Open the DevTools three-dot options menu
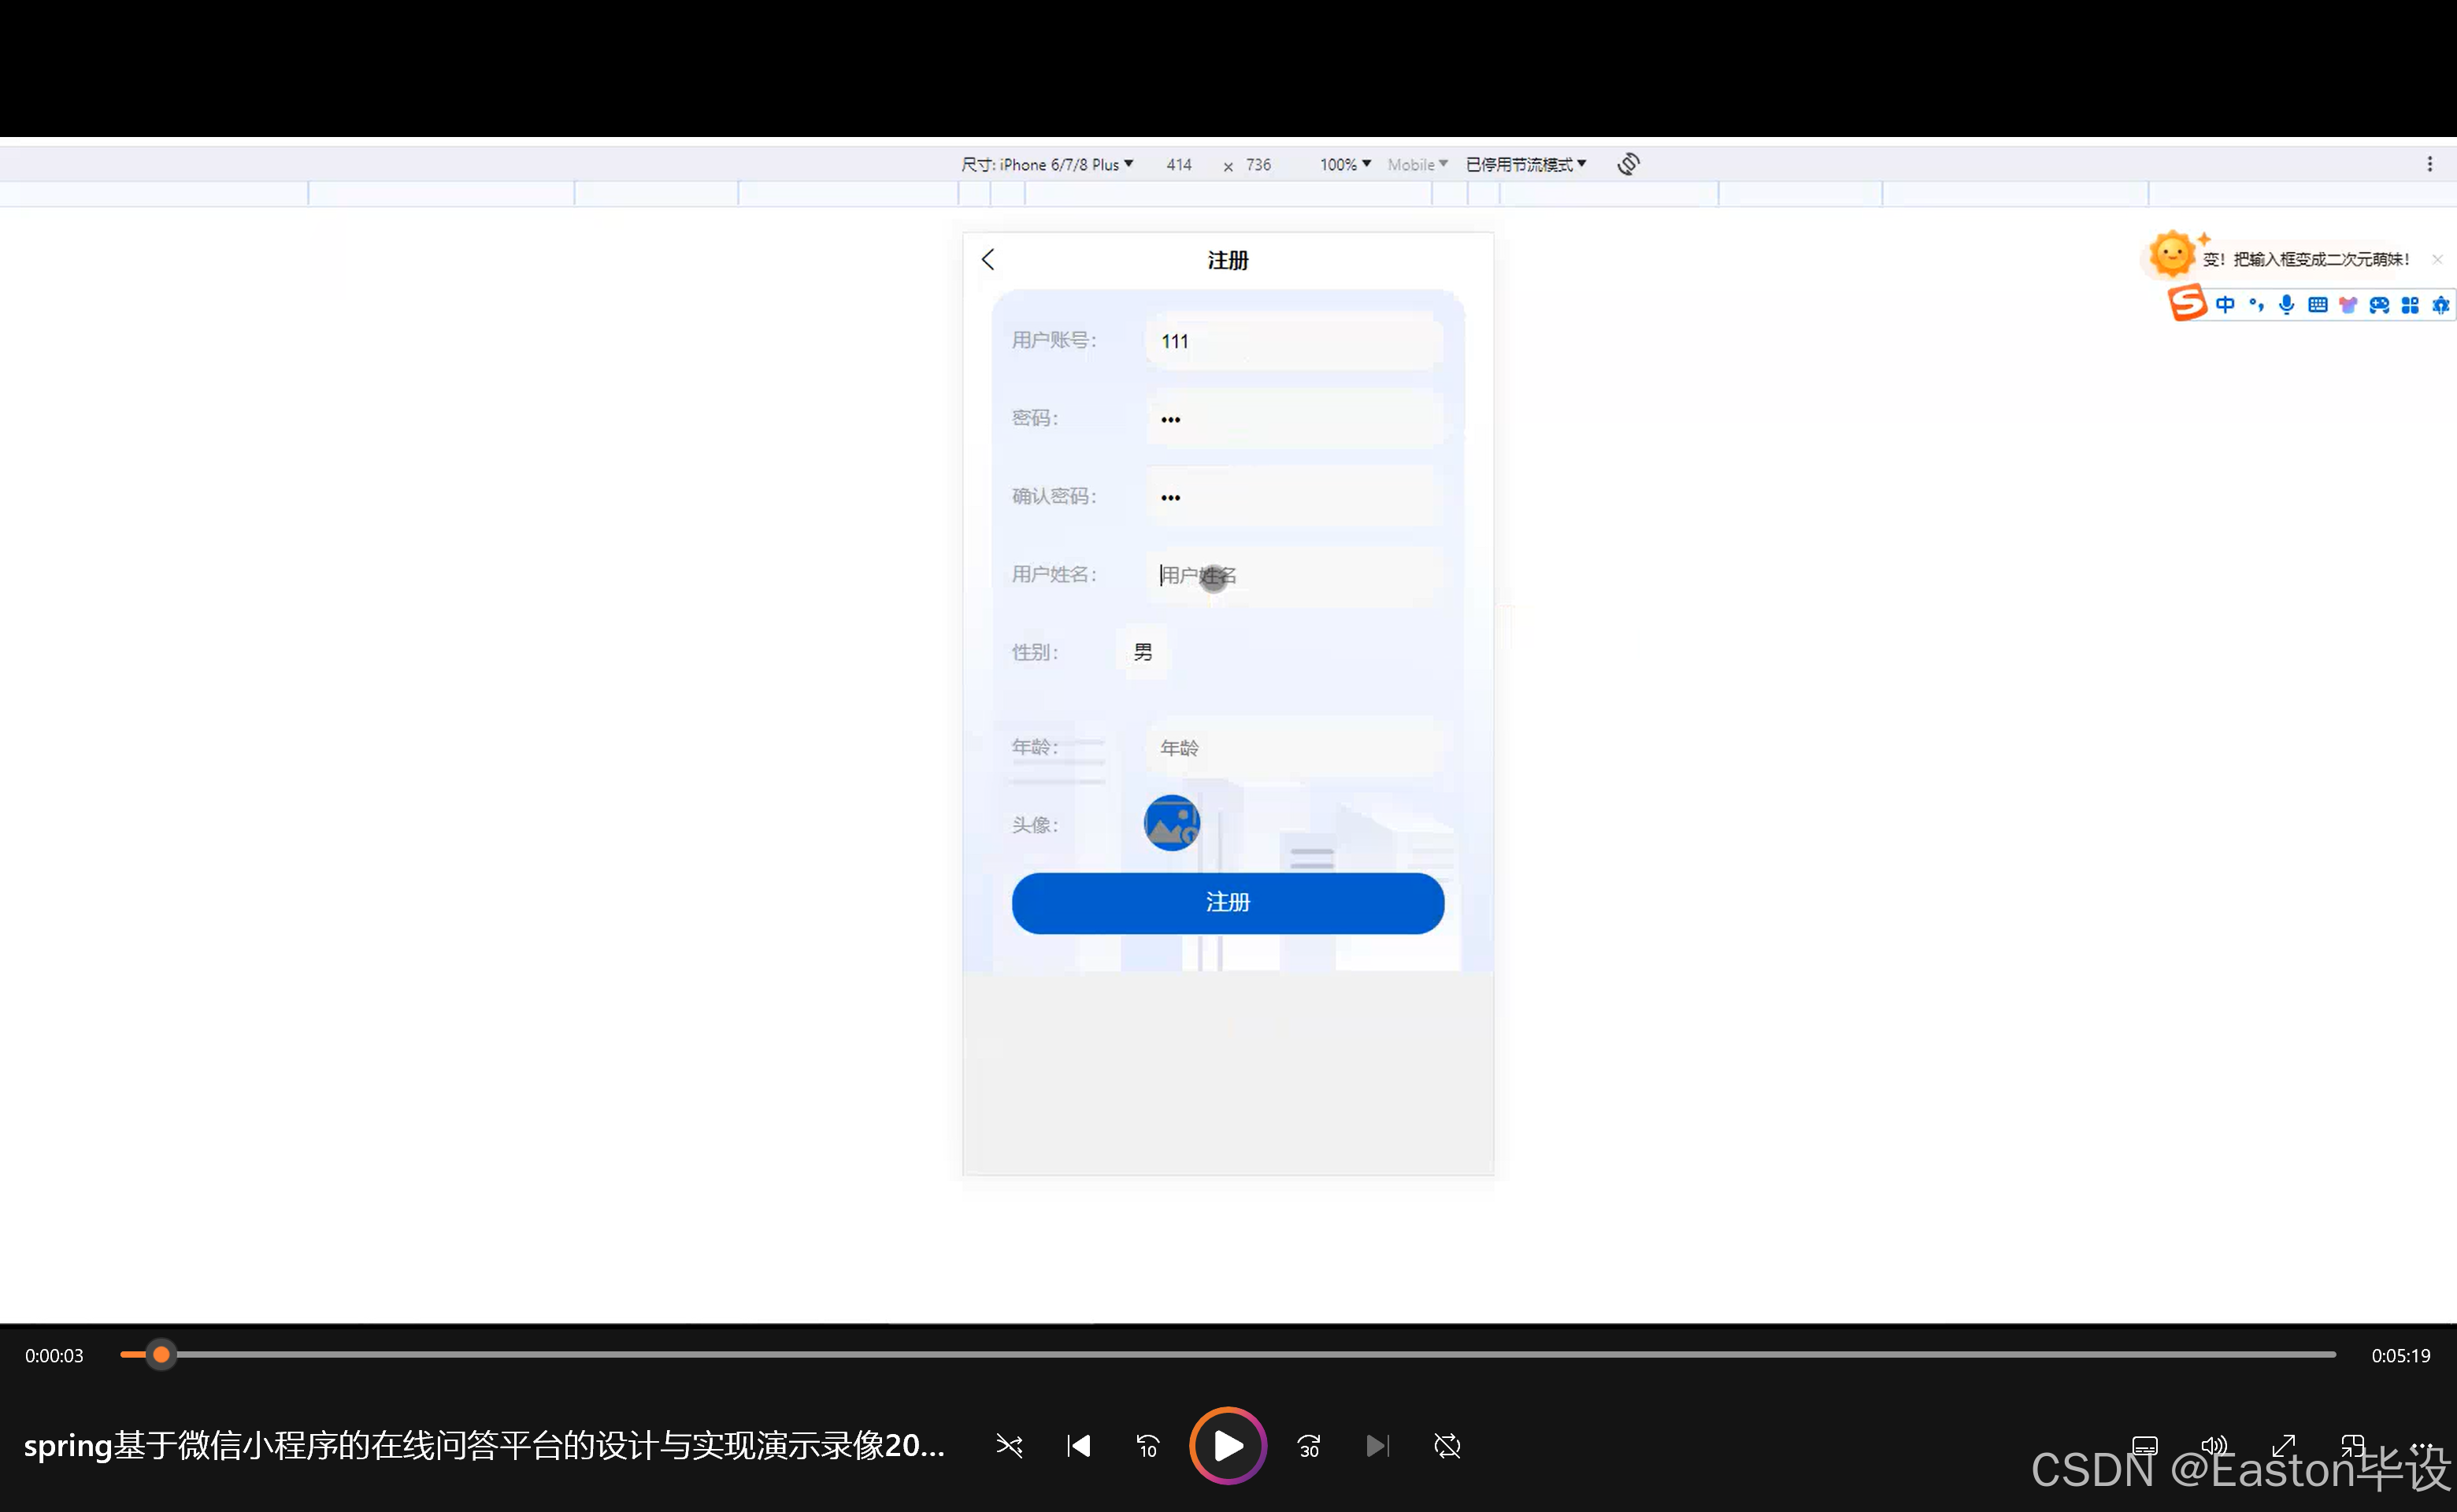This screenshot has width=2457, height=1512. pos(2432,163)
